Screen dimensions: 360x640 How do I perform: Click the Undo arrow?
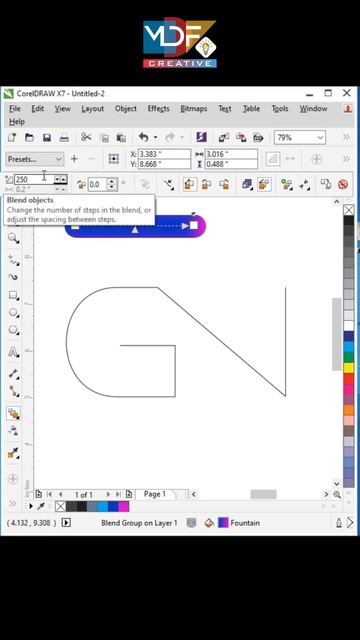pyautogui.click(x=143, y=137)
